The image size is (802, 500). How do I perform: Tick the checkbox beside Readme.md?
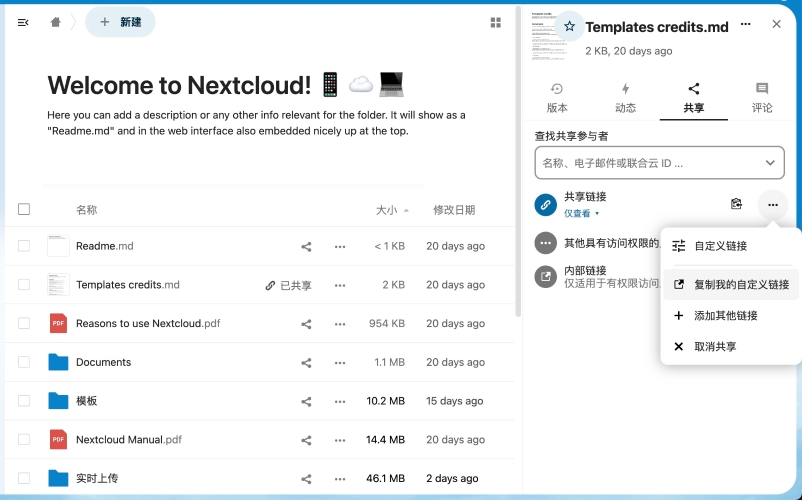24,246
